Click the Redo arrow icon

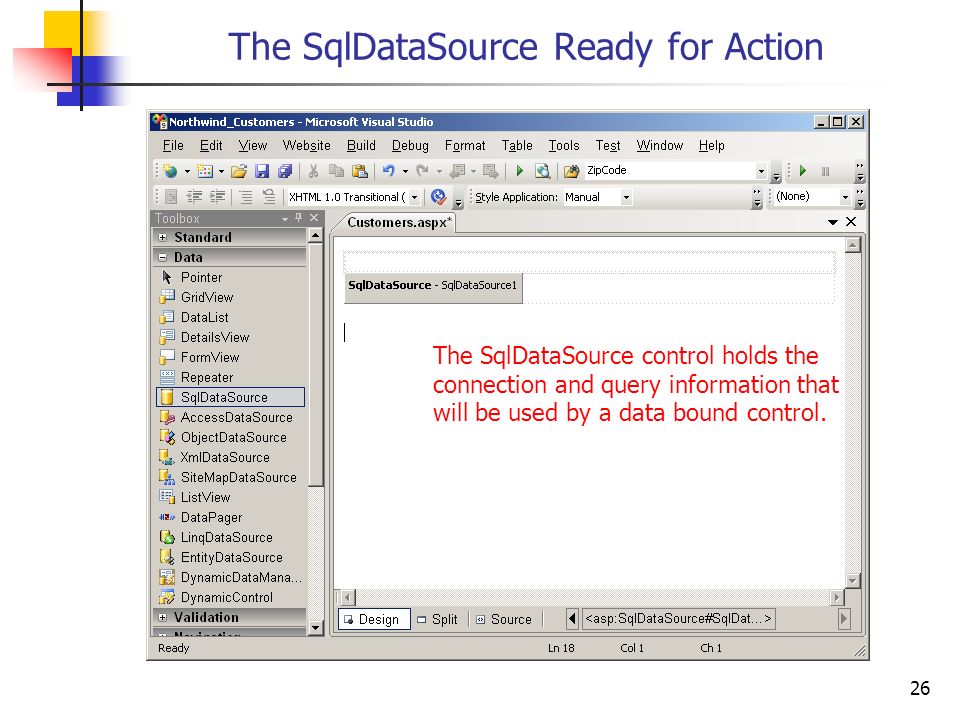pos(422,171)
